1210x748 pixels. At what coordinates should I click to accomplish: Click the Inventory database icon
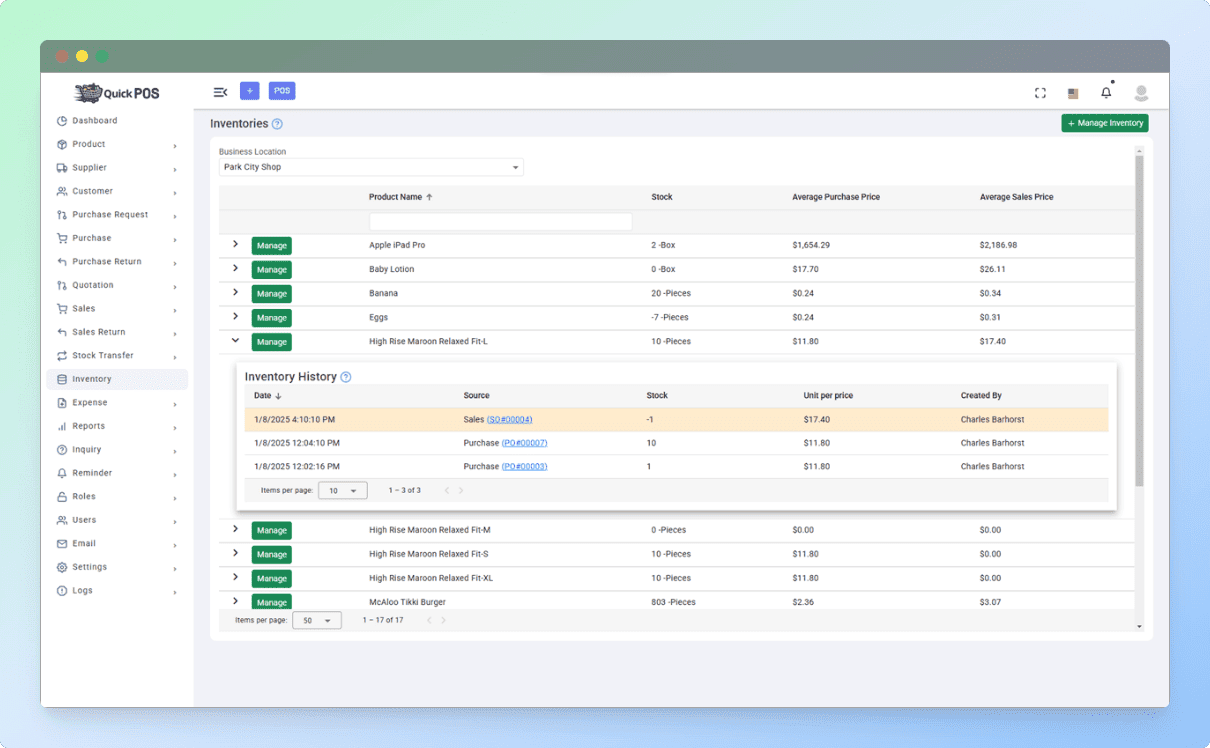[x=62, y=379]
